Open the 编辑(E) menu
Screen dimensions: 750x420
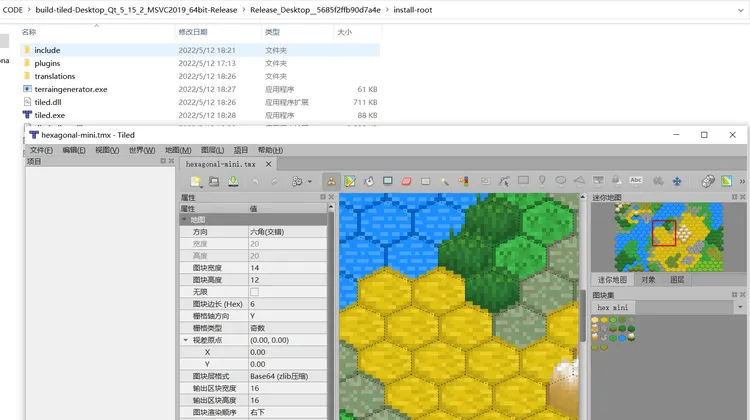(74, 150)
